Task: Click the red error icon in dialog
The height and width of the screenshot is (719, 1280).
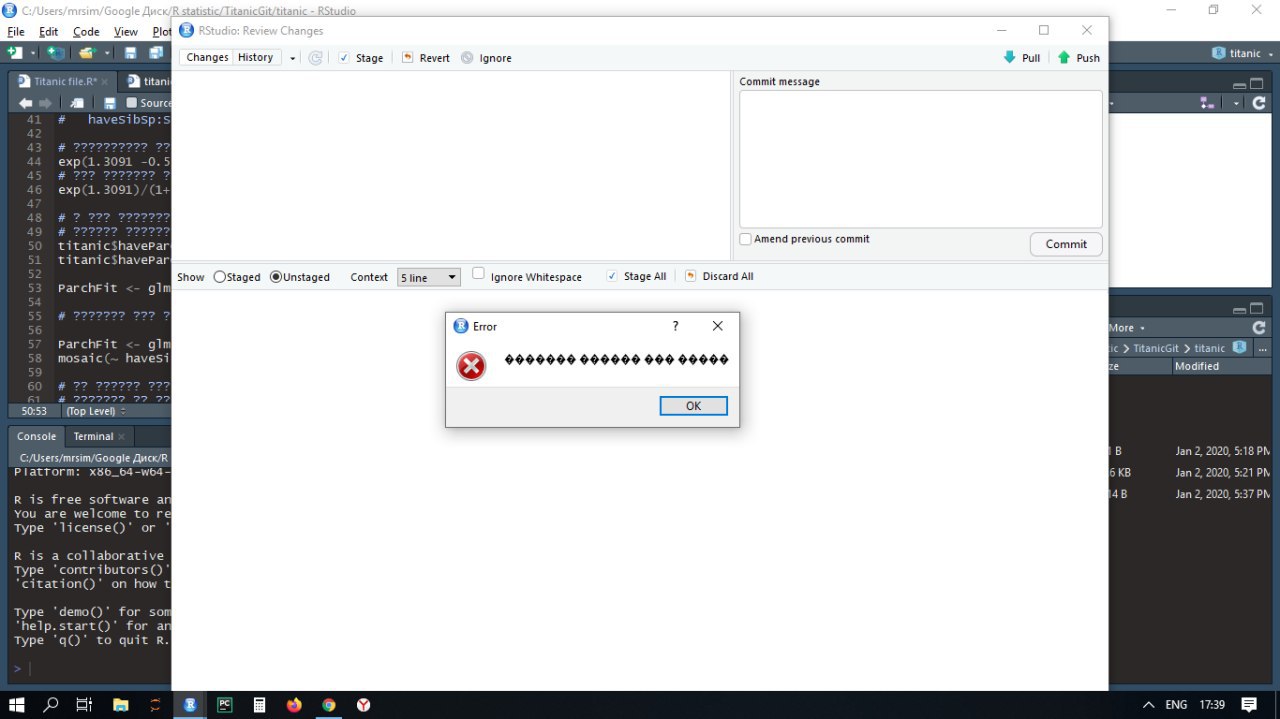Action: tap(471, 366)
